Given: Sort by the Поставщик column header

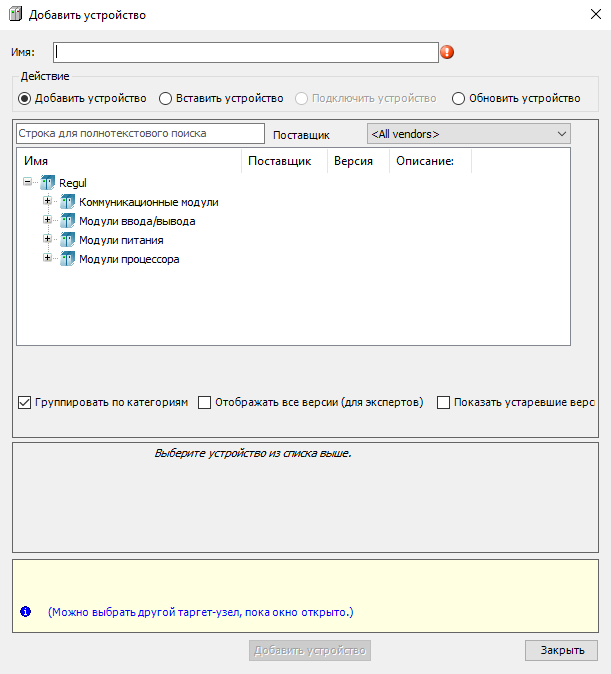Looking at the screenshot, I should point(279,161).
